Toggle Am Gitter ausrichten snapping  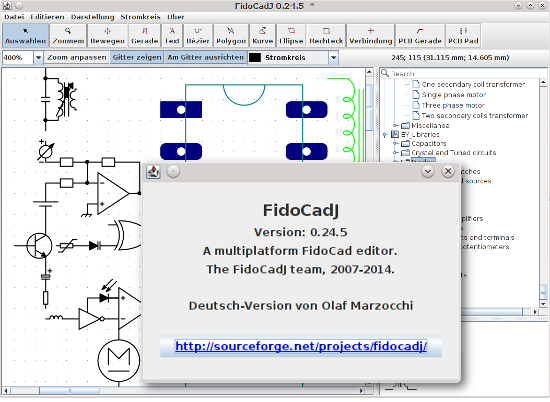(206, 58)
